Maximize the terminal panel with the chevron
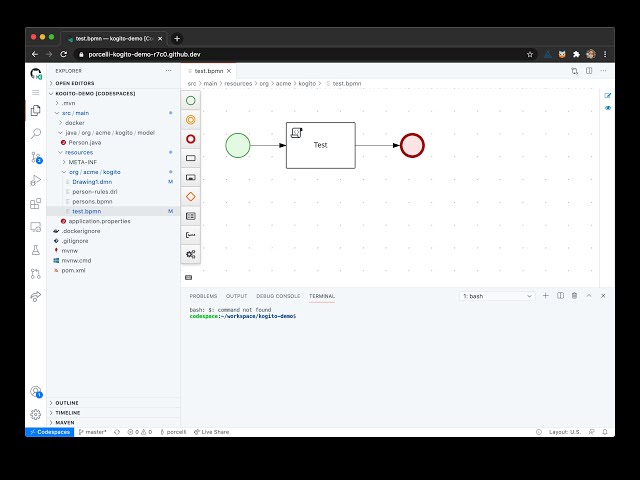The height and width of the screenshot is (480, 640). (x=589, y=296)
